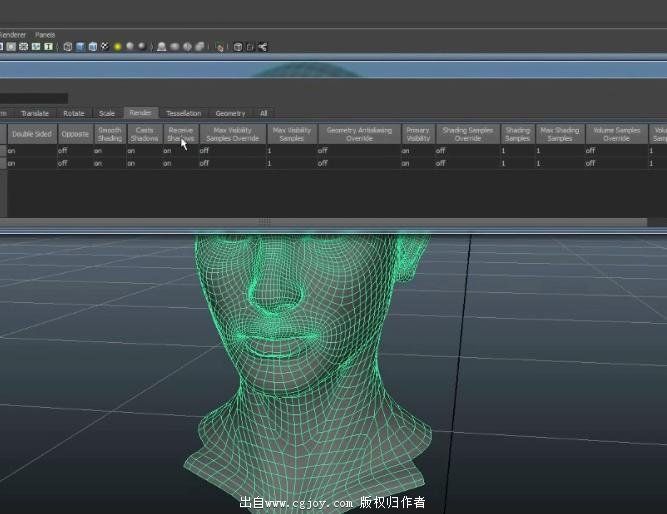Click smooth shade all cube icon
This screenshot has height=514, width=667.
[x=80, y=46]
